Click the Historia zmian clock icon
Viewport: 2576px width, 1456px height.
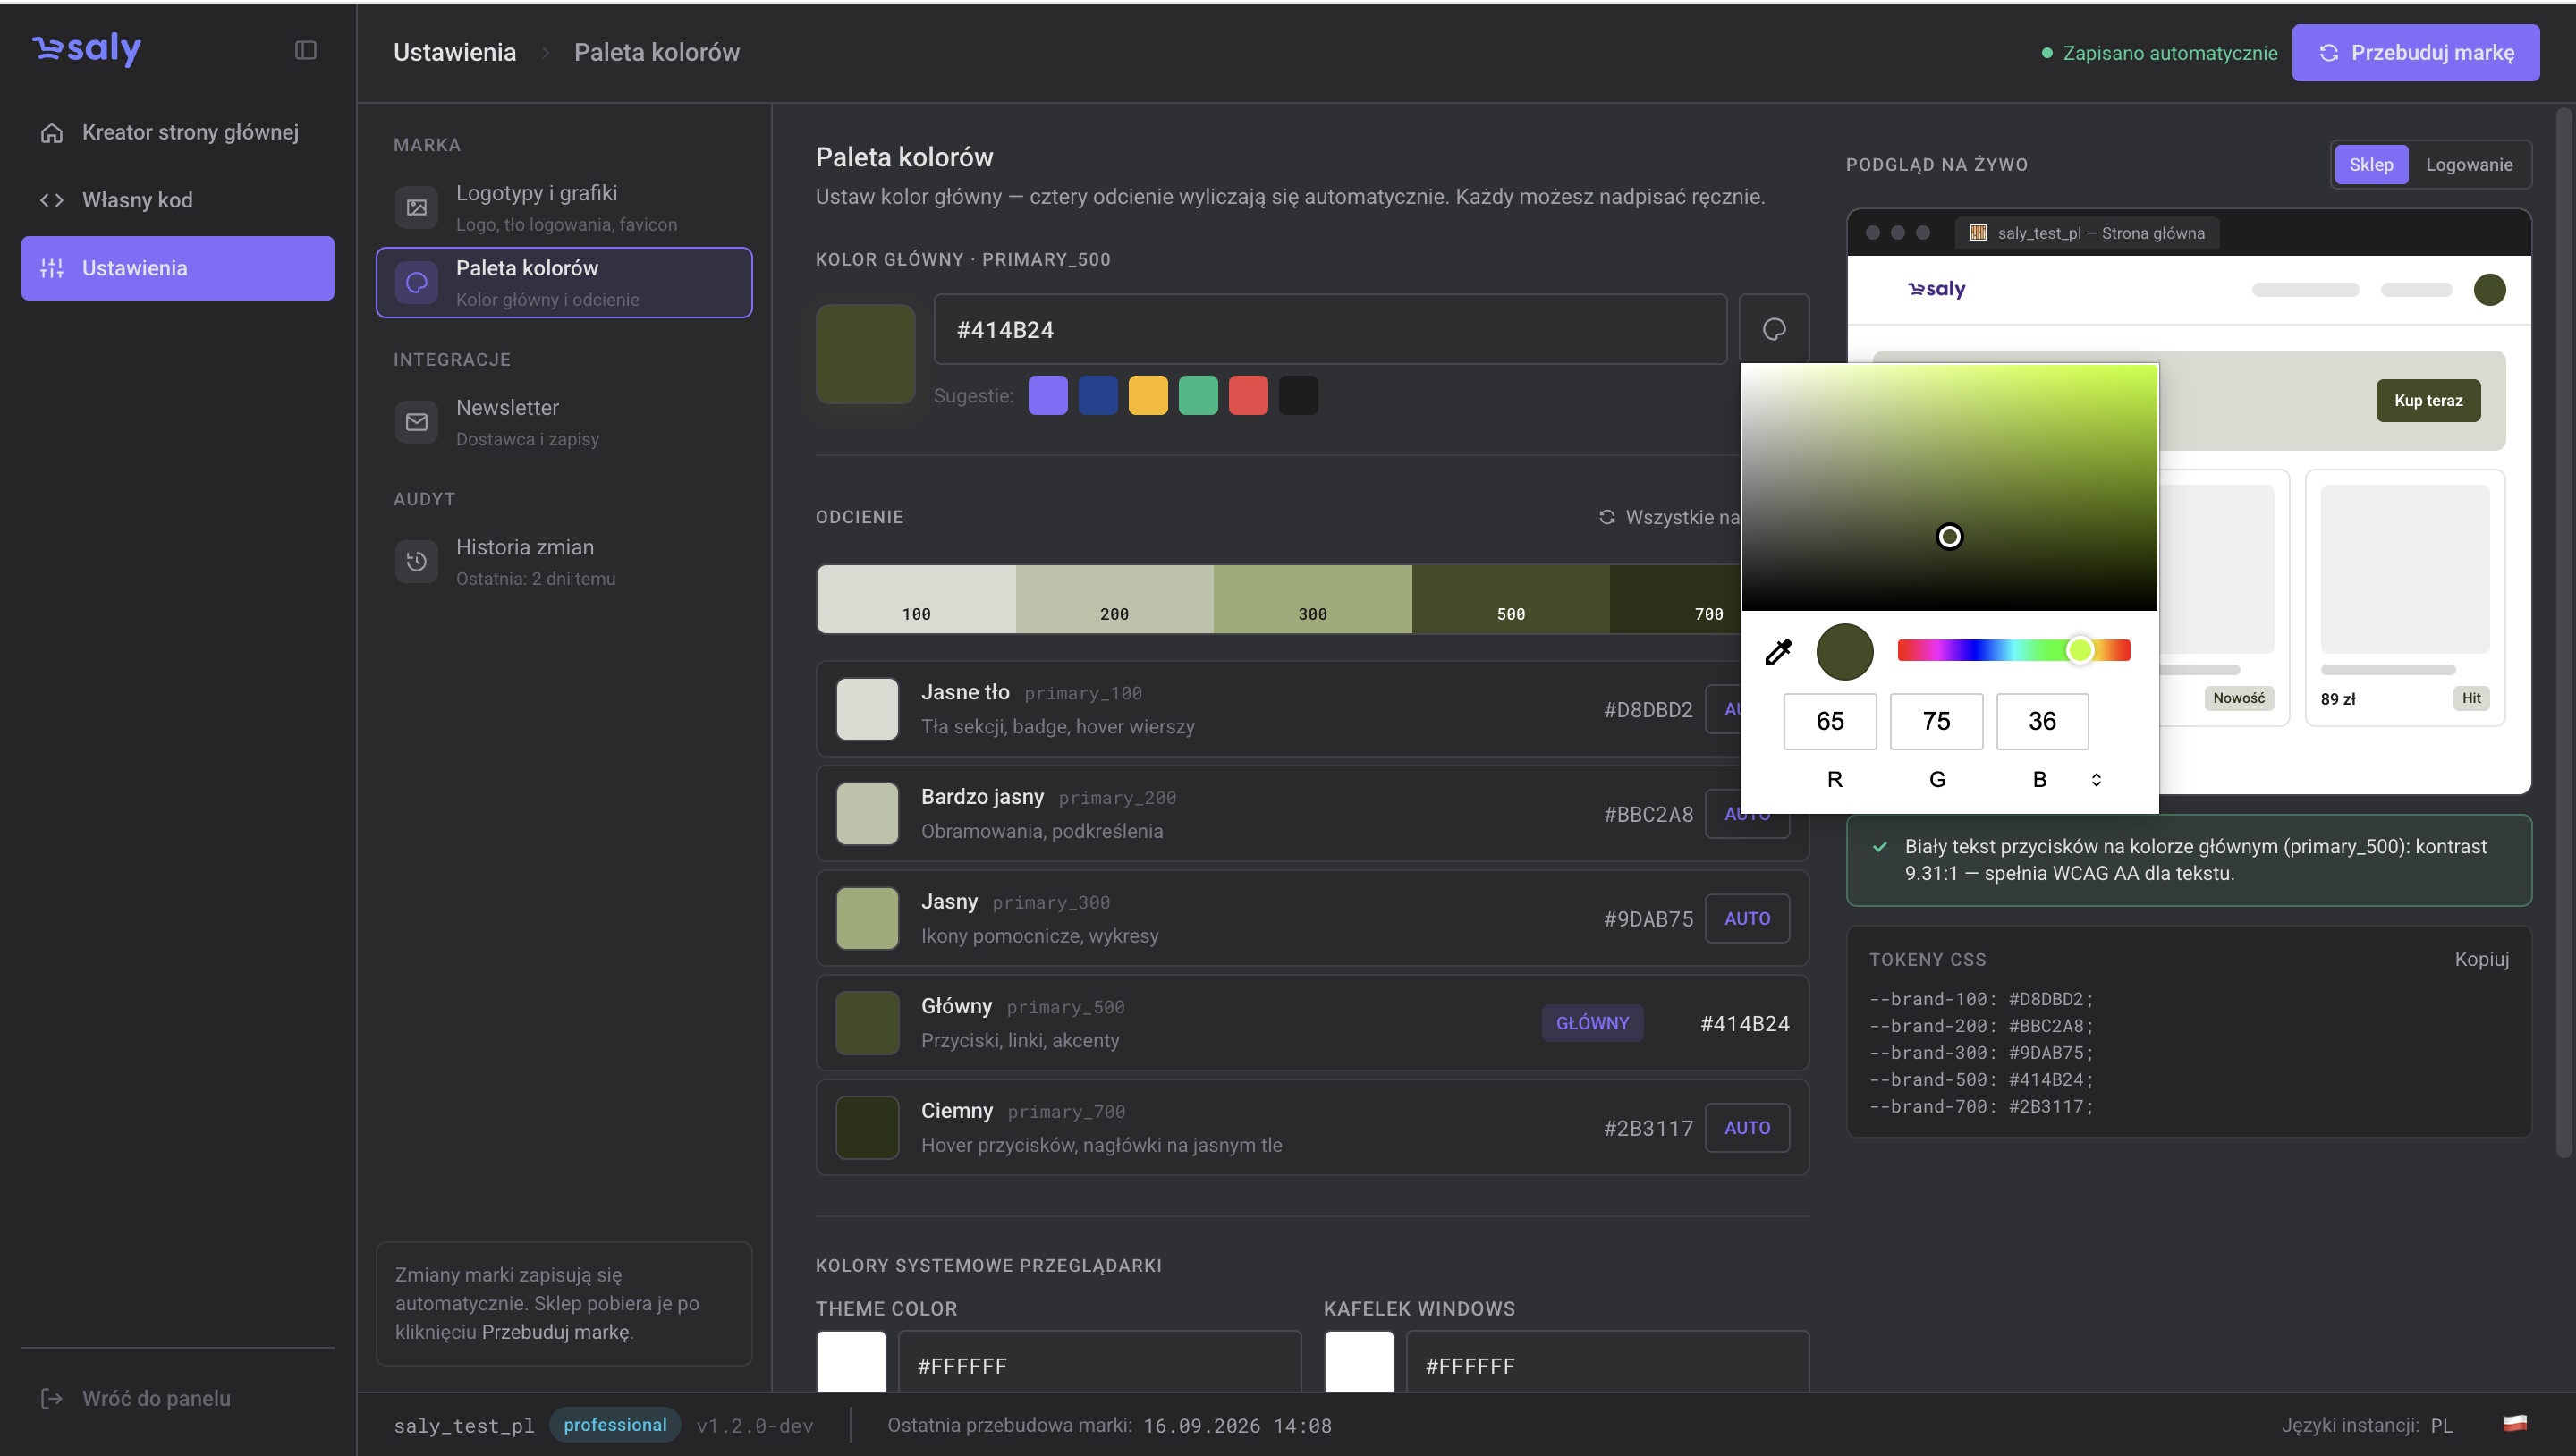(x=417, y=562)
